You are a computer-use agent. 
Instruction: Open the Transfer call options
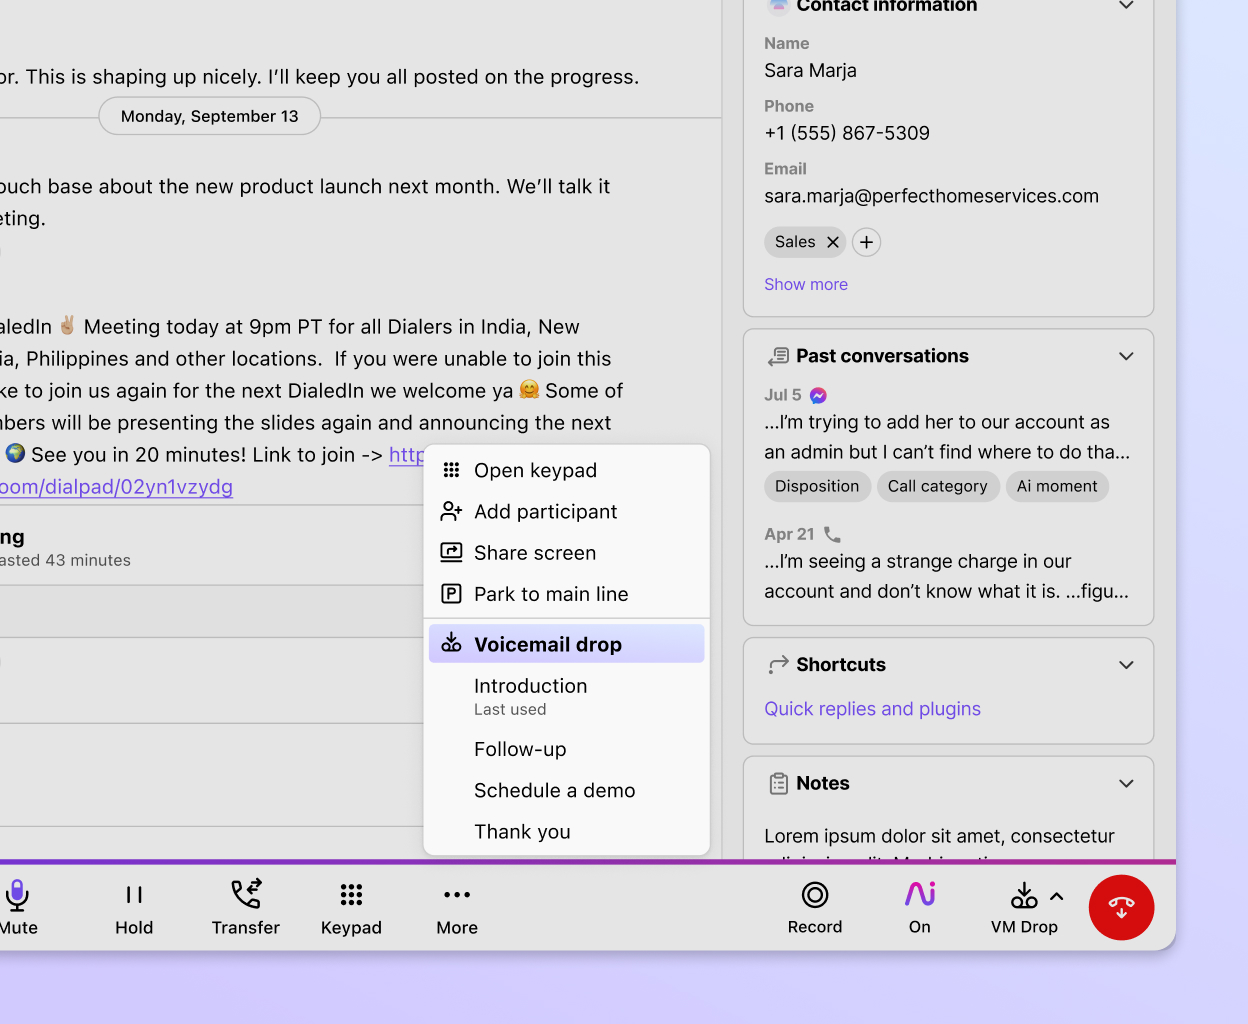[245, 907]
